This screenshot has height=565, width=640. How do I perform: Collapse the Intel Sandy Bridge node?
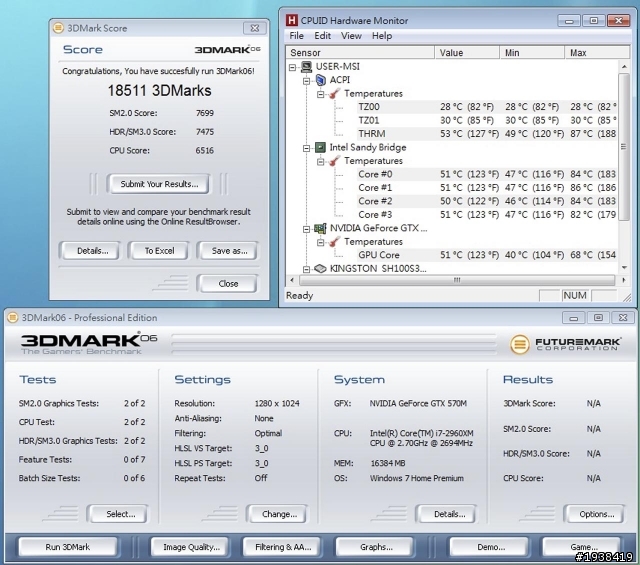coord(307,148)
